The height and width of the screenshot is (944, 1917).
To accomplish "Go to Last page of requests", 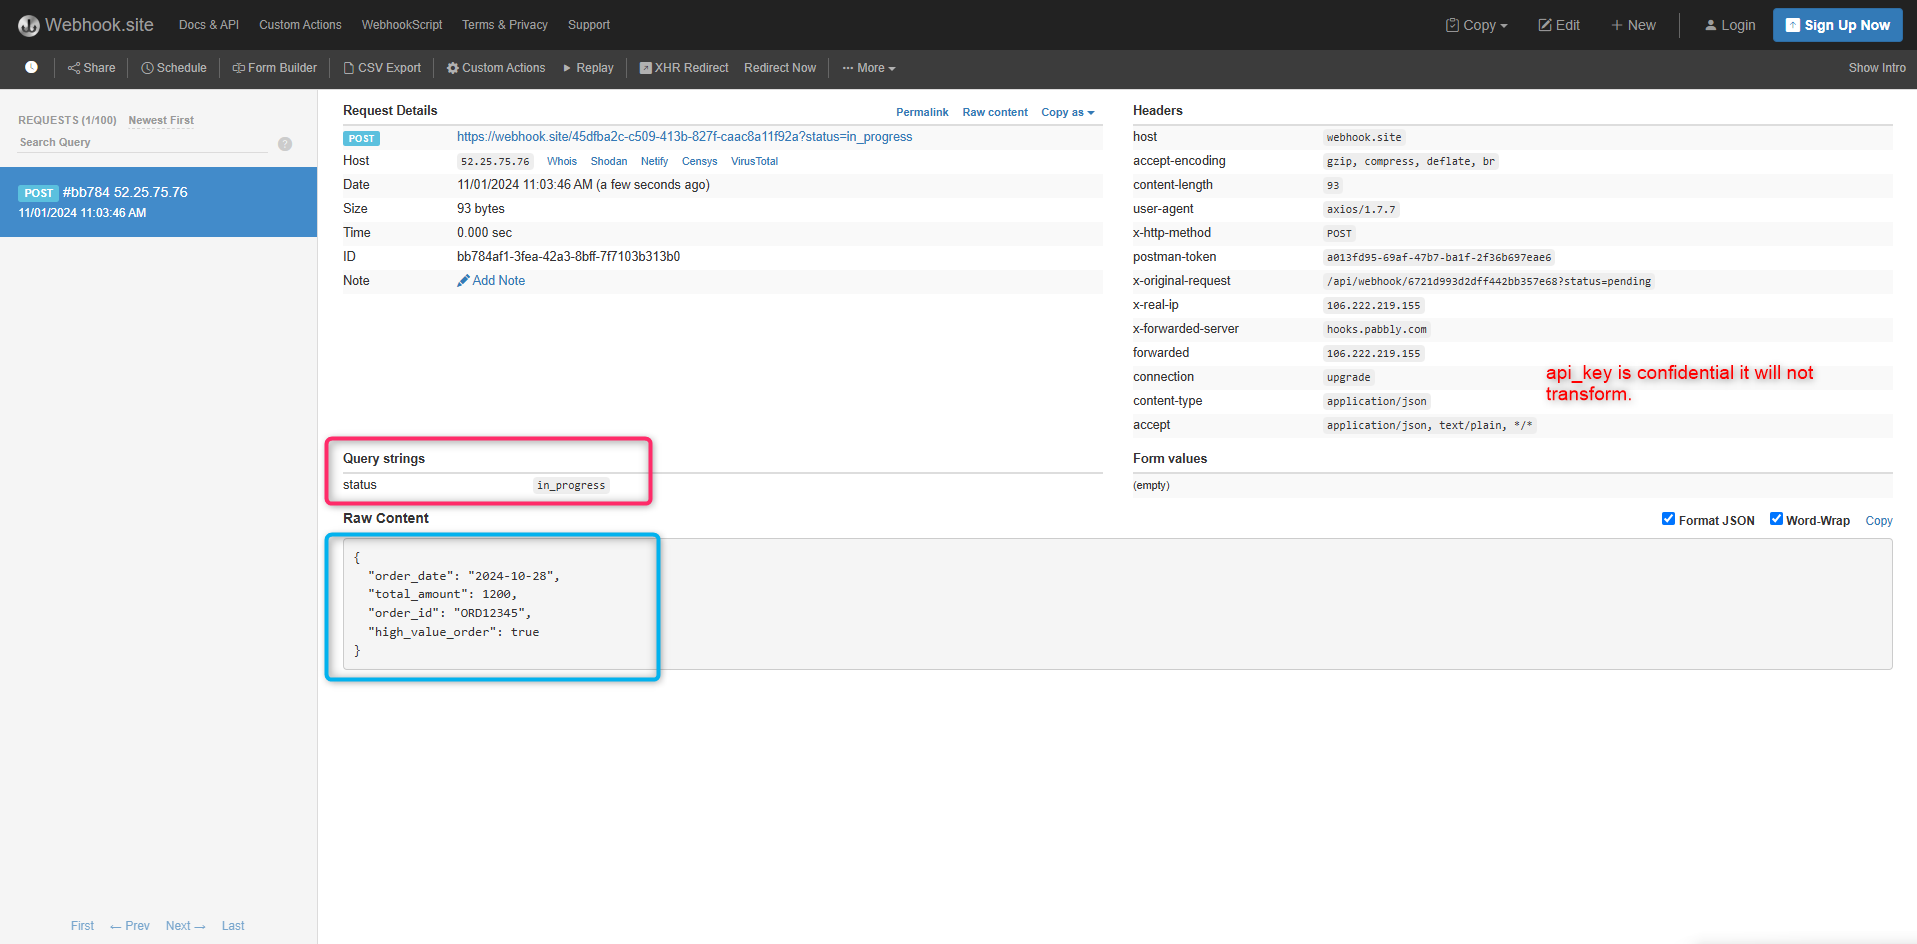I will click(233, 926).
